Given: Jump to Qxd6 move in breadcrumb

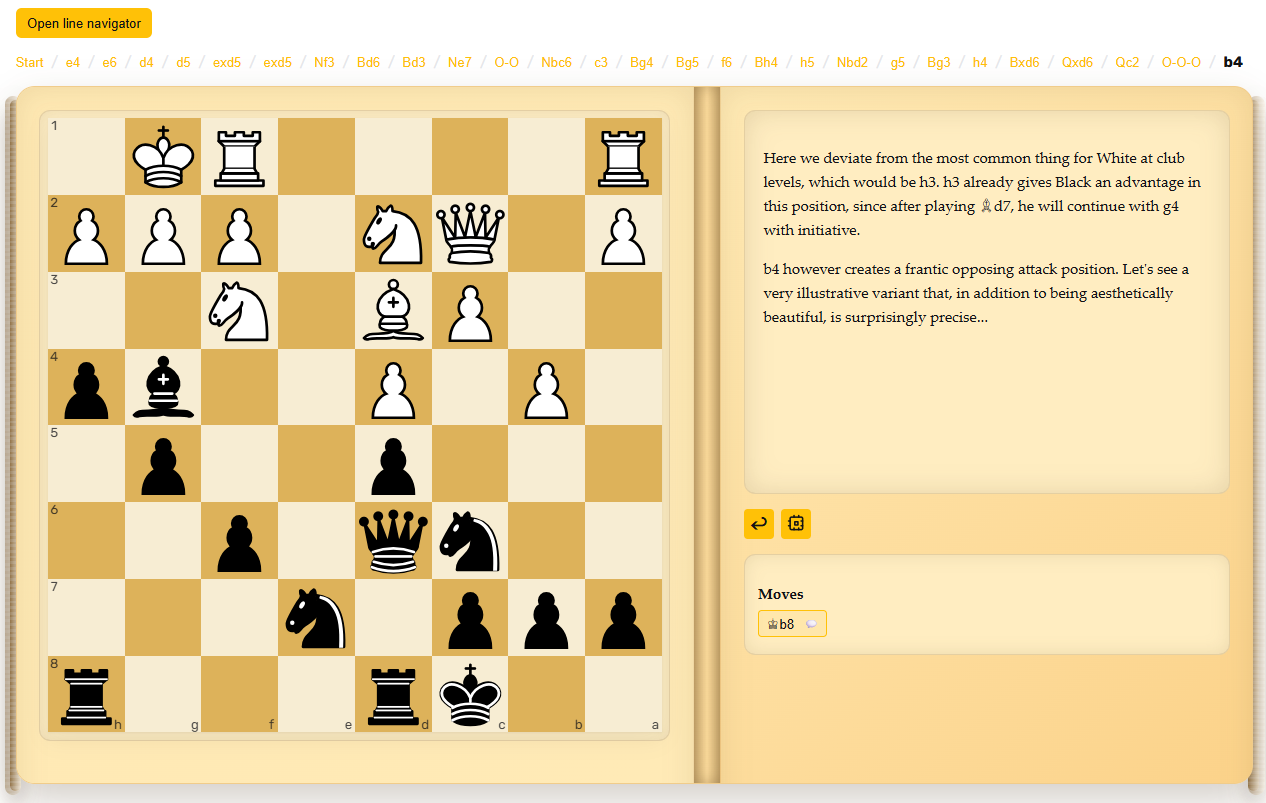Looking at the screenshot, I should [x=1078, y=62].
